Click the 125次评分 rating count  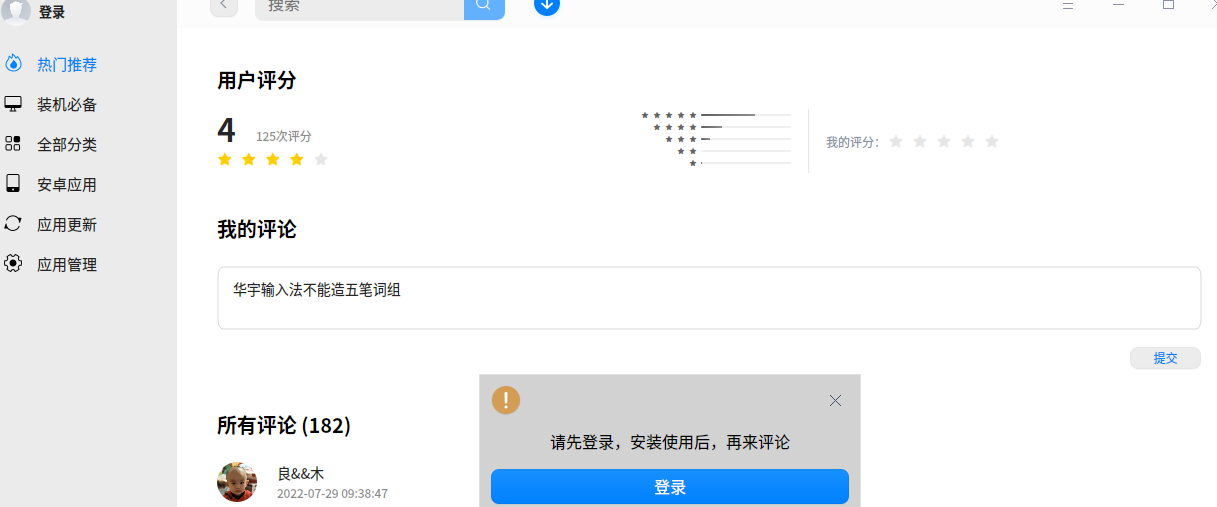284,136
